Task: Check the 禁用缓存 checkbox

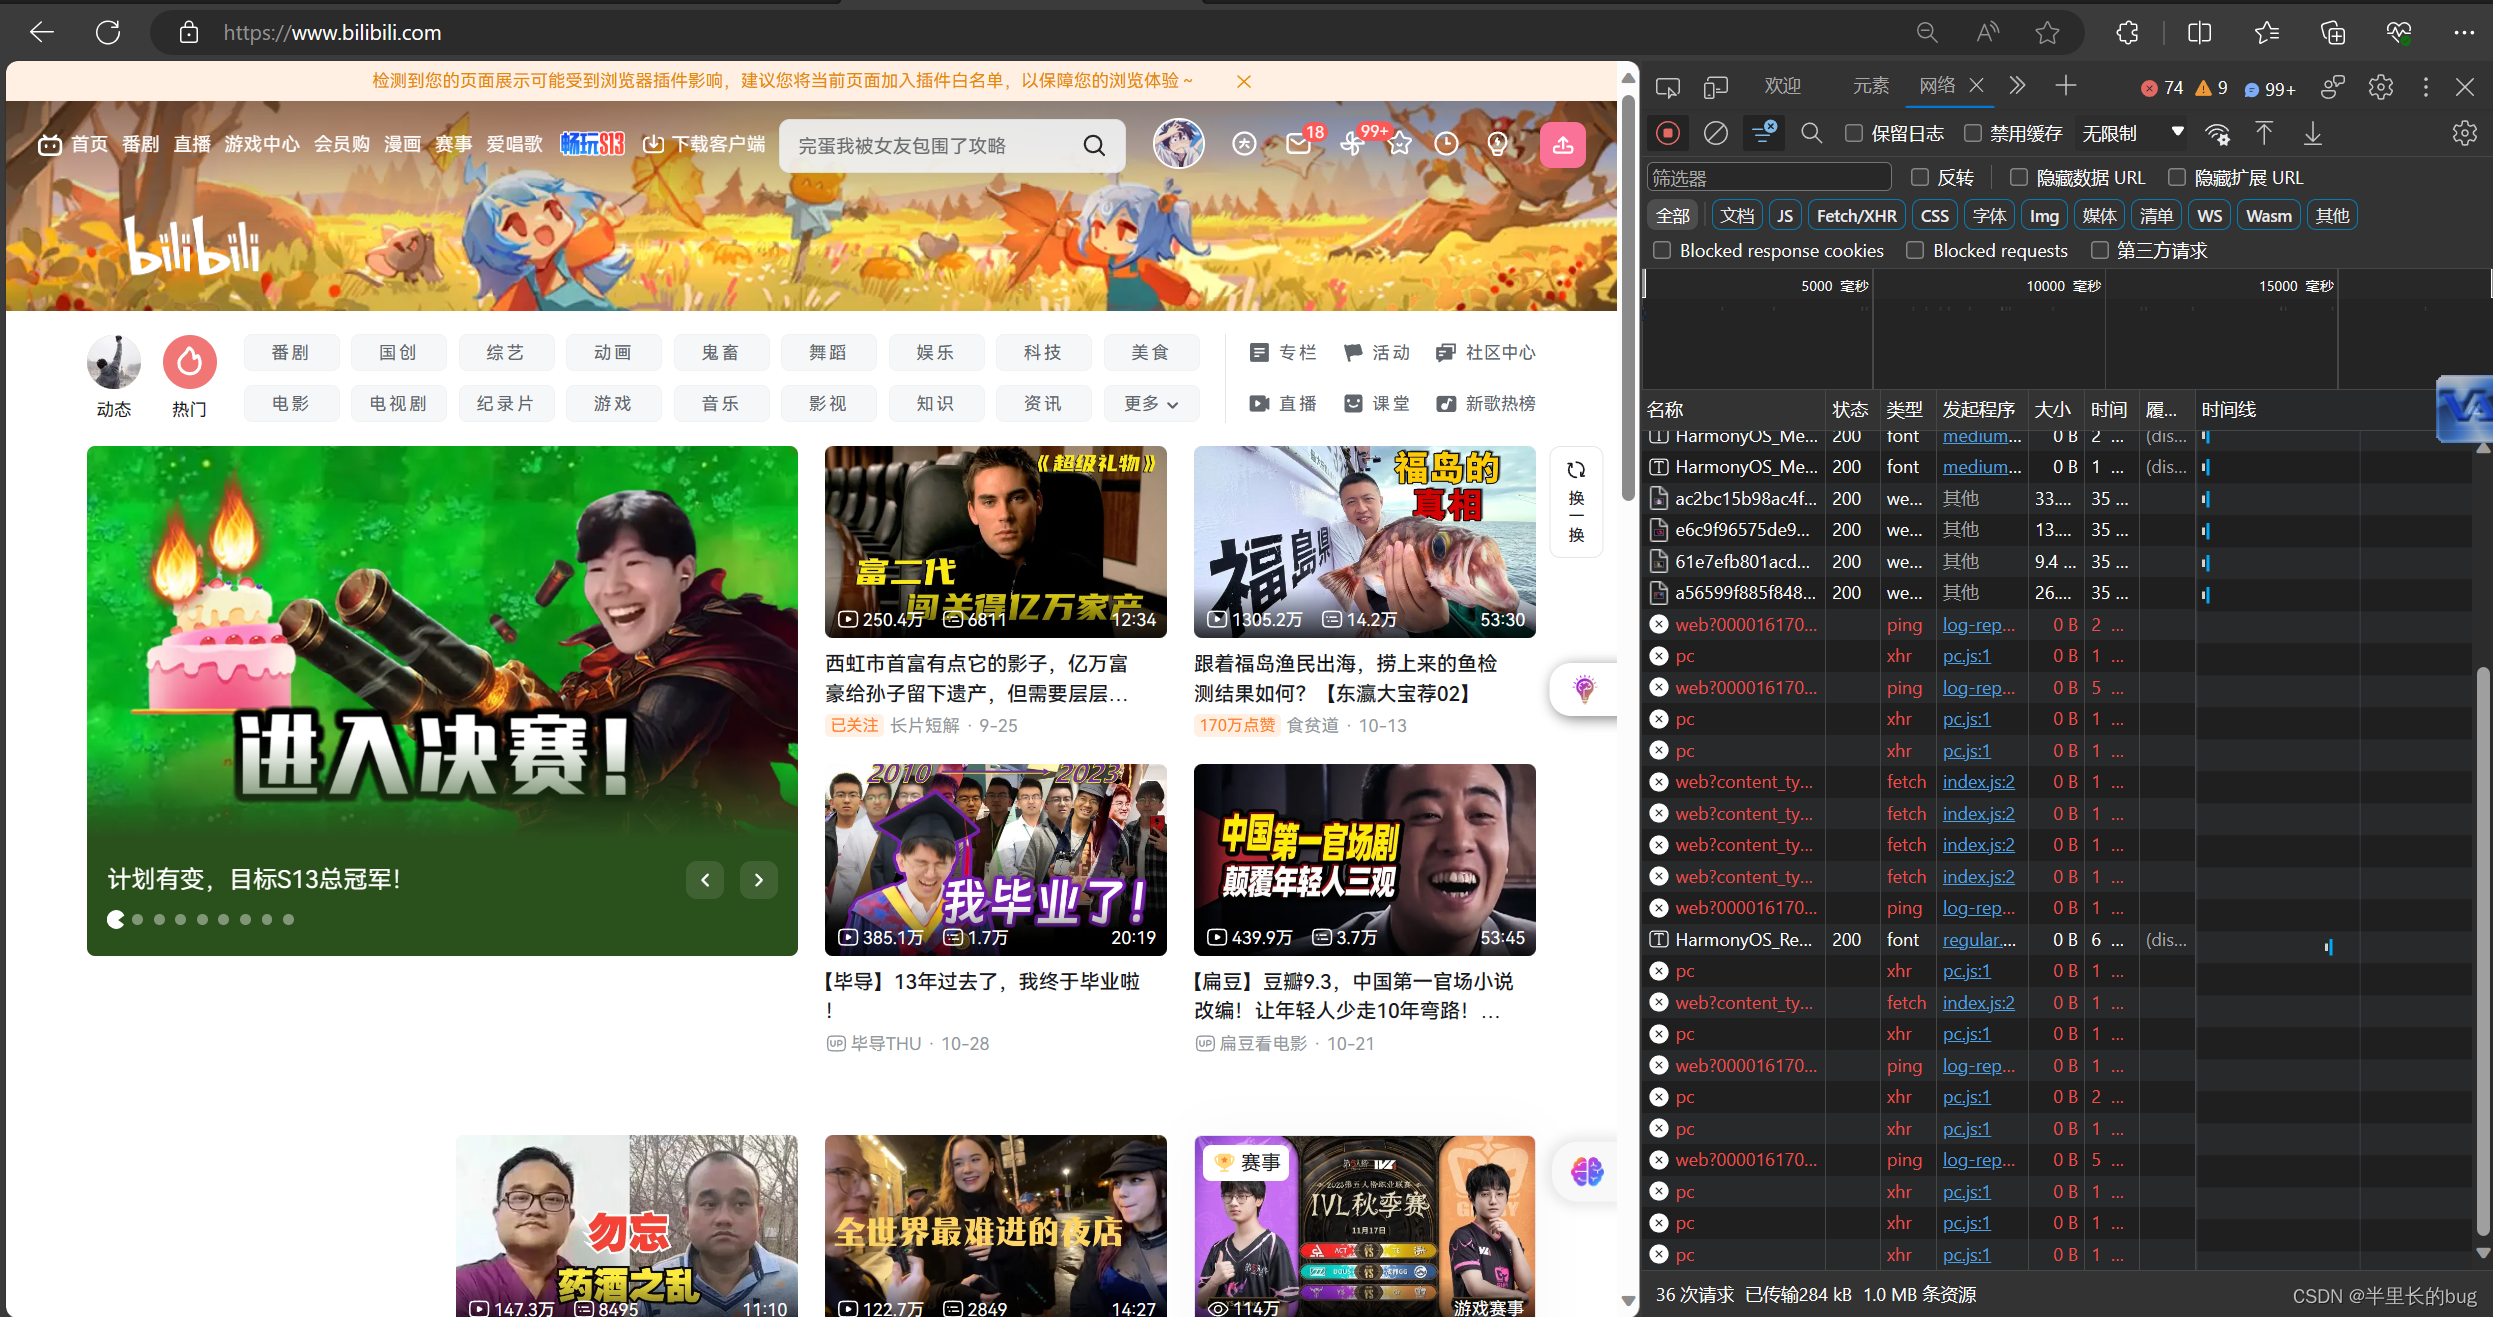Action: tap(1973, 133)
